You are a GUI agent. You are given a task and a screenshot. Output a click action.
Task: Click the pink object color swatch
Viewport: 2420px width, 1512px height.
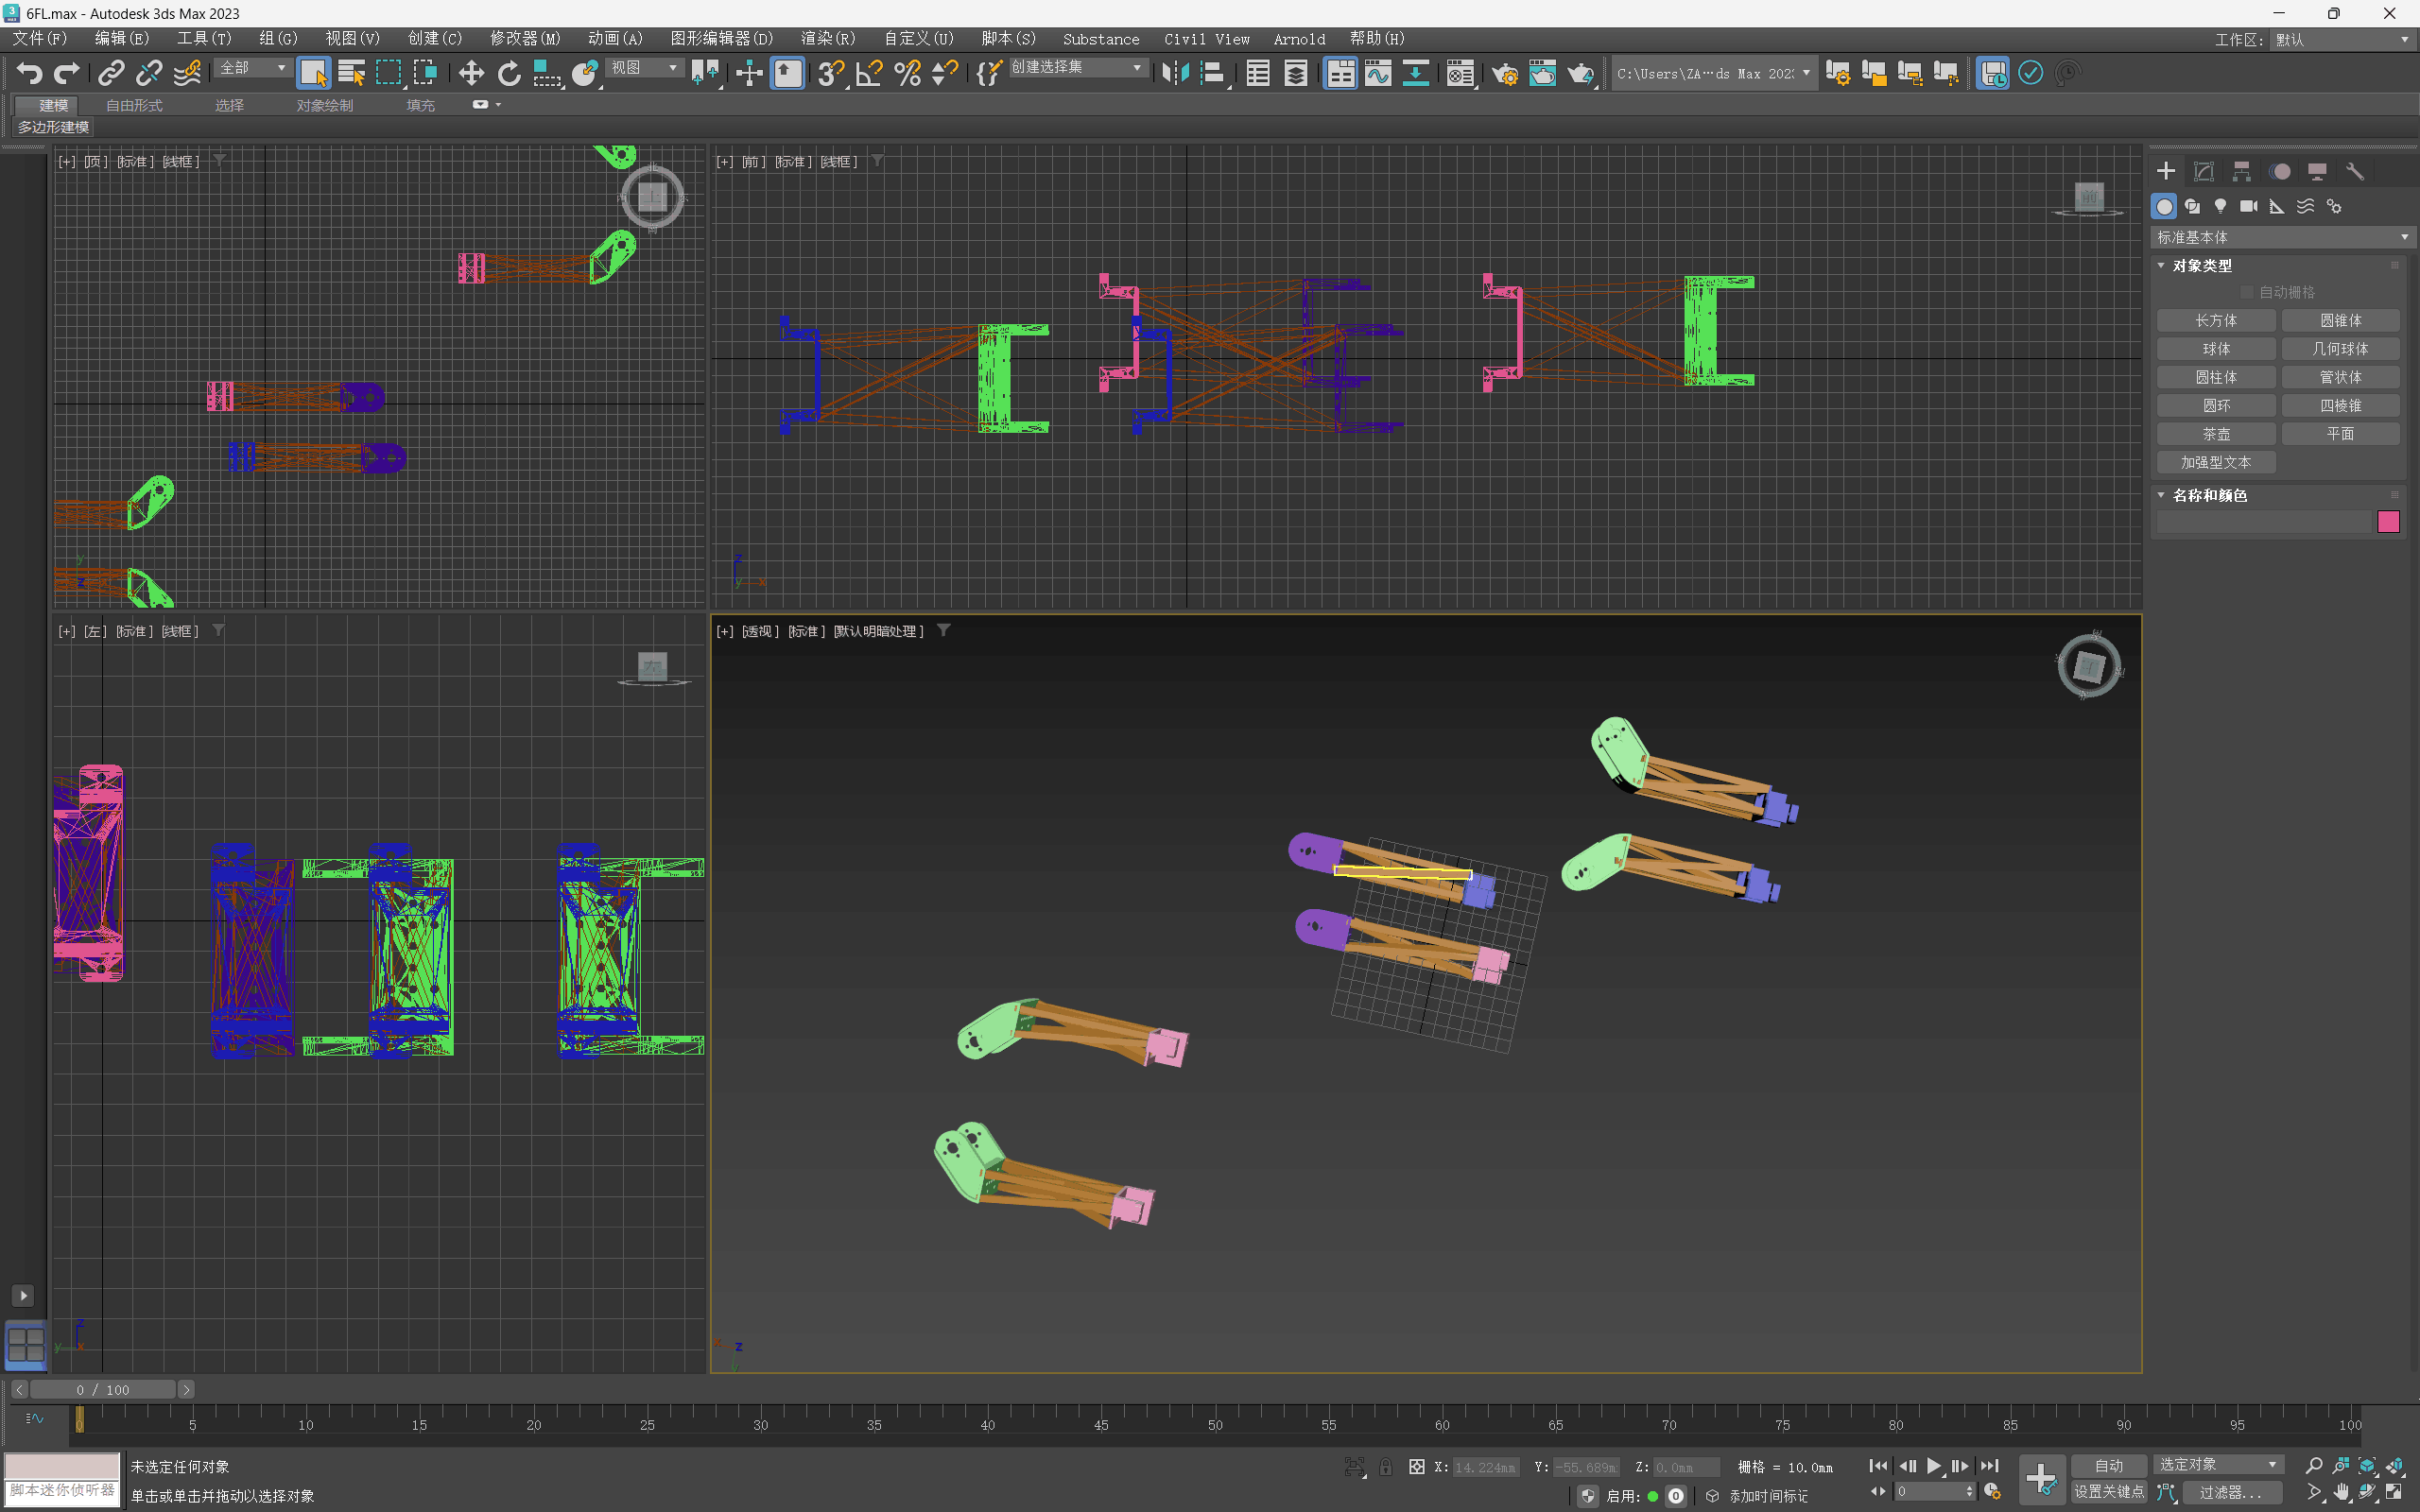2388,521
